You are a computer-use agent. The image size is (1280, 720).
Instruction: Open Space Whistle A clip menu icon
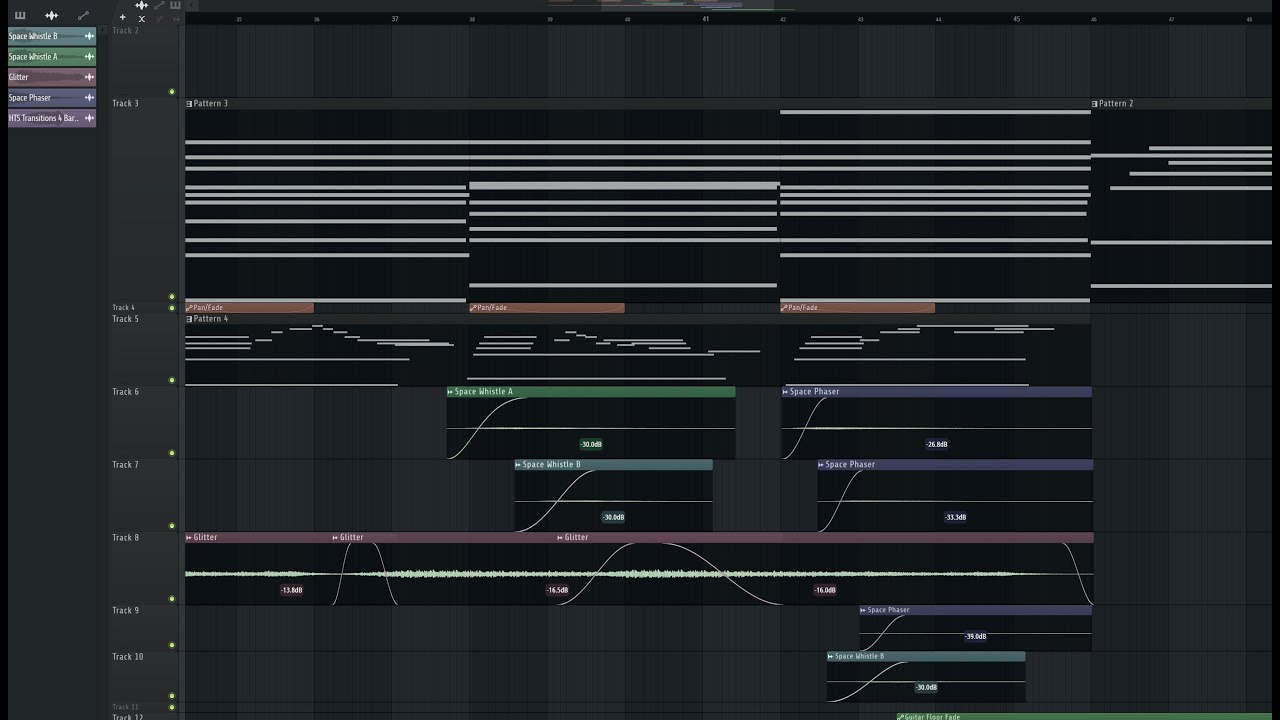pos(450,392)
